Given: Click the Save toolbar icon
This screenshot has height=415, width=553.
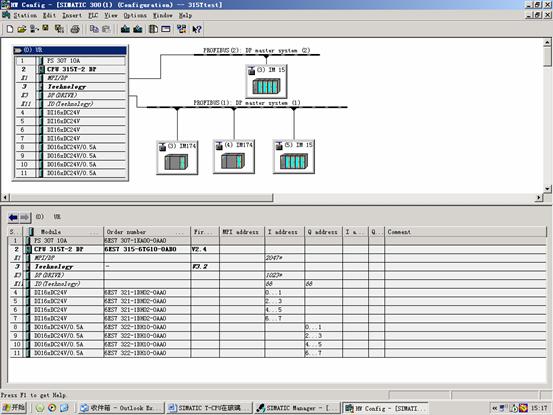Looking at the screenshot, I should pyautogui.click(x=46, y=29).
